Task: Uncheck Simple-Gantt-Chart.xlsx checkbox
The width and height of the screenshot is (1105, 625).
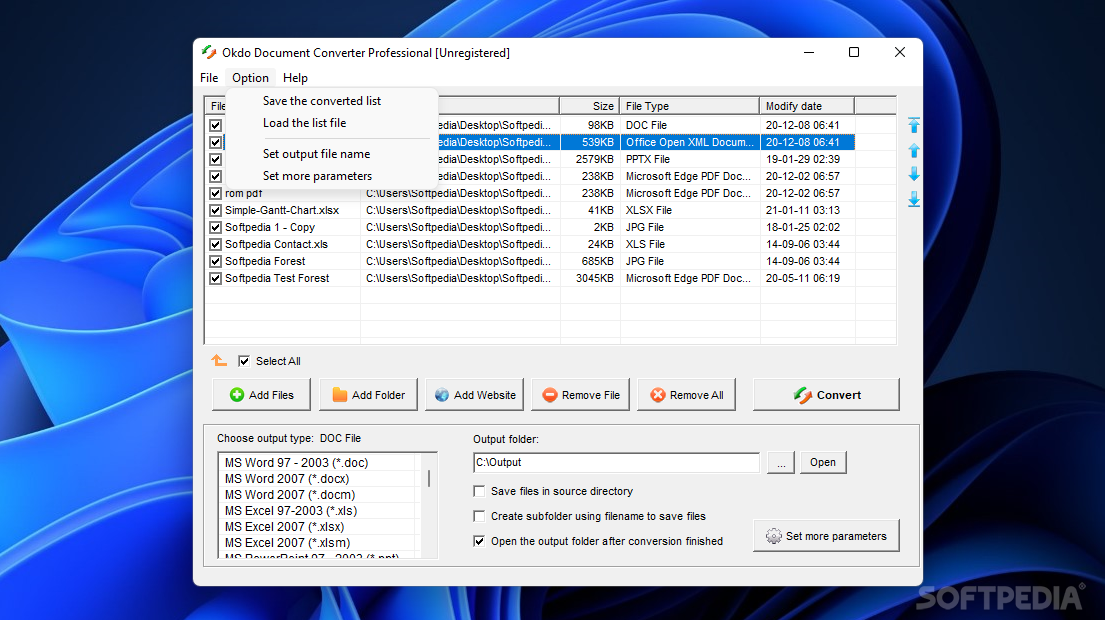Action: click(x=216, y=210)
